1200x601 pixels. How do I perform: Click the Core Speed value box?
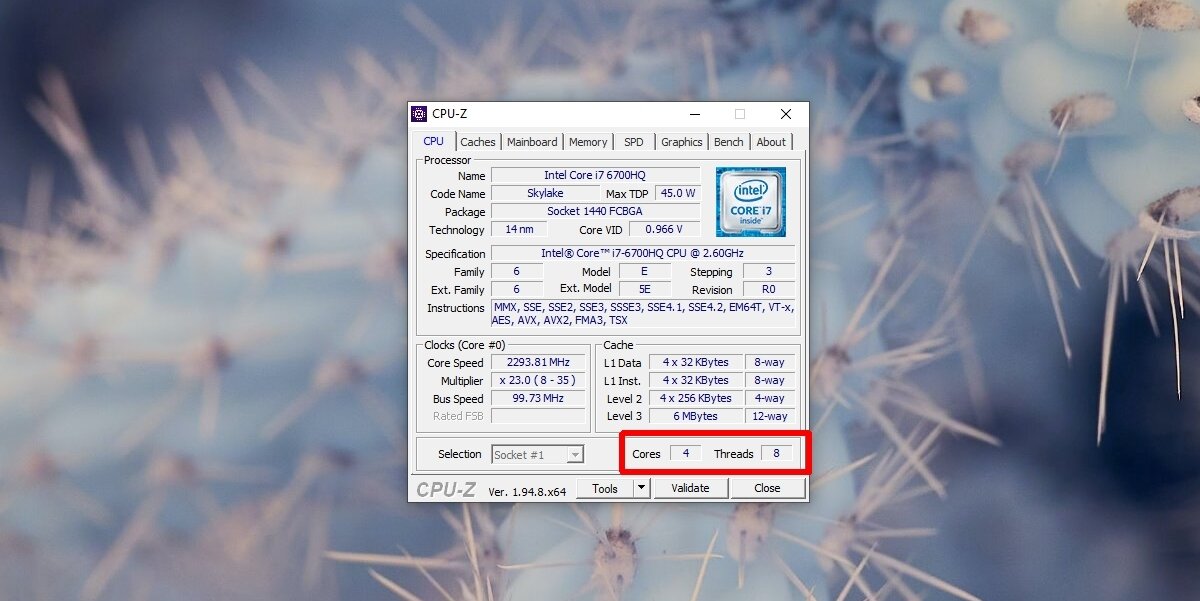point(538,361)
